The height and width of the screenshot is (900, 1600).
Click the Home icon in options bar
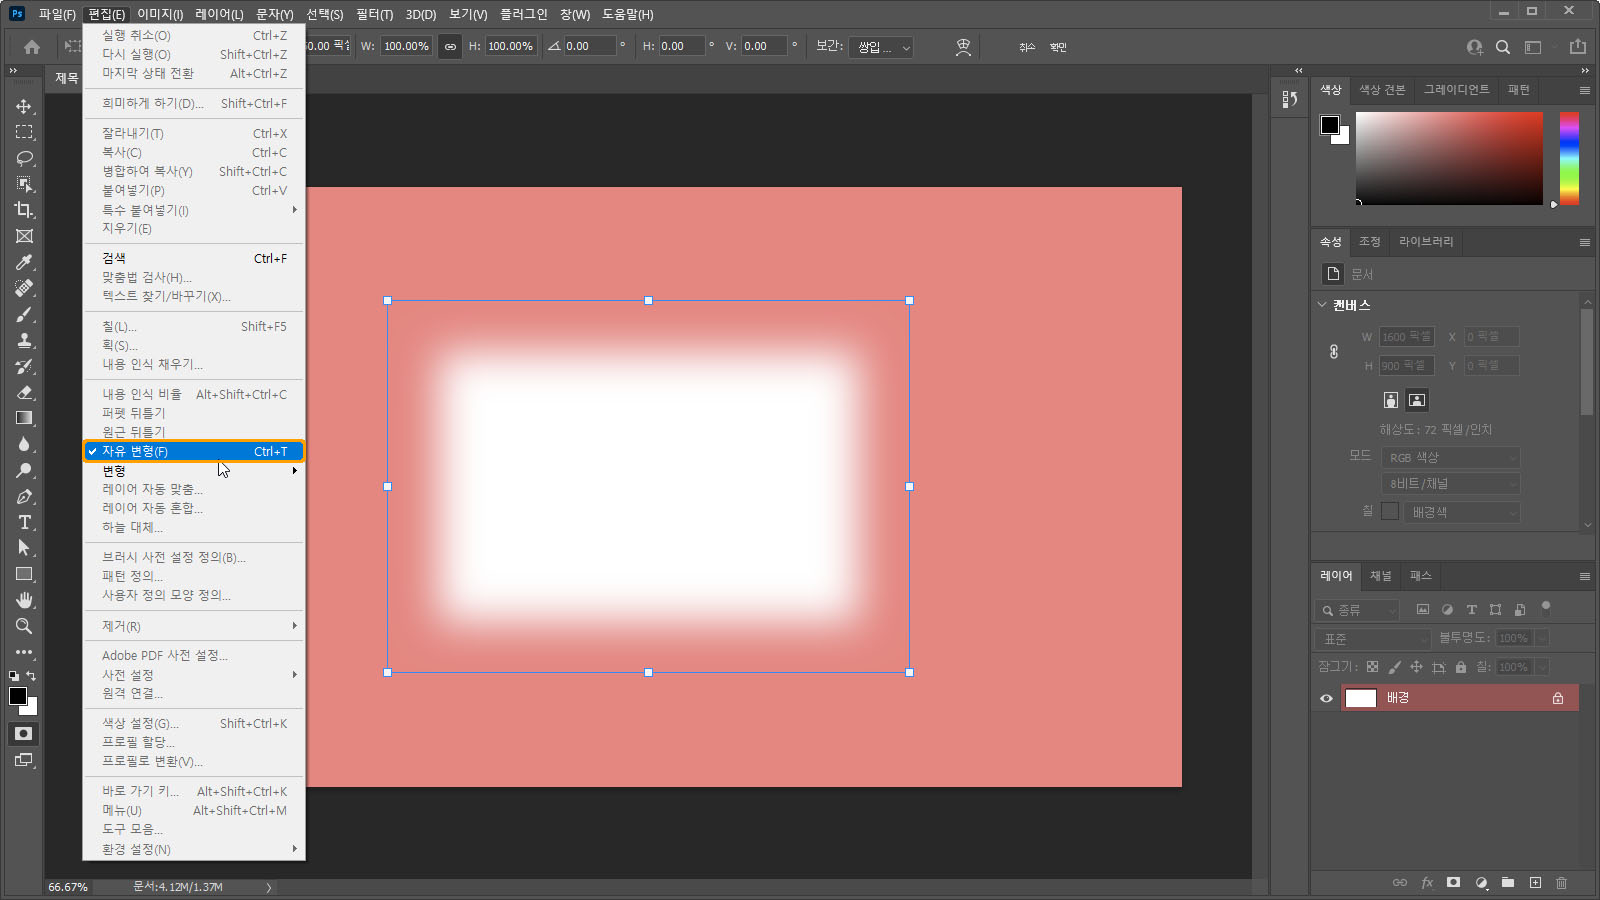pos(32,47)
